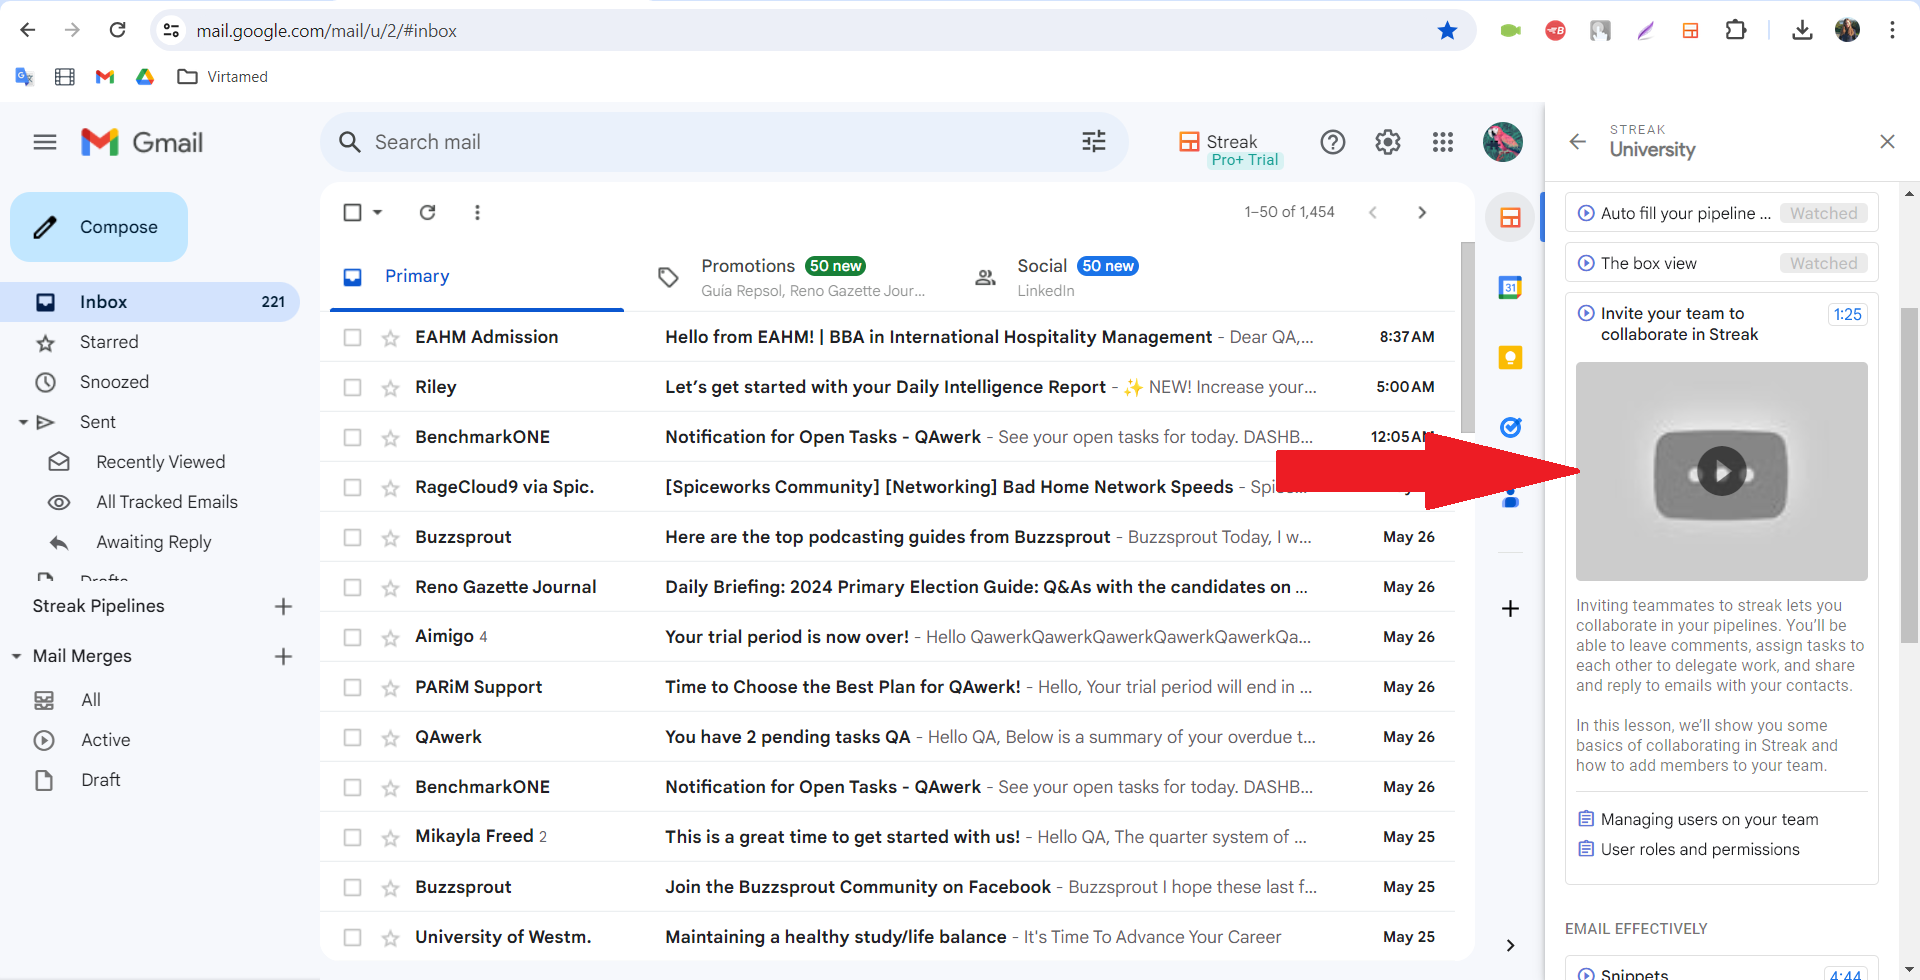The height and width of the screenshot is (980, 1920).
Task: Open Google apps grid
Action: [x=1442, y=142]
